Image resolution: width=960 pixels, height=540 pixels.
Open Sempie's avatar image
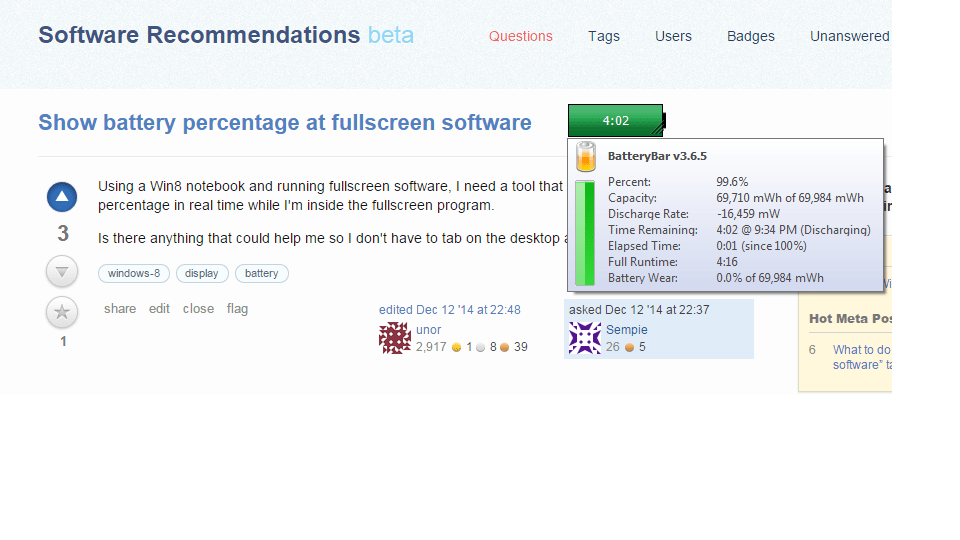tap(585, 338)
